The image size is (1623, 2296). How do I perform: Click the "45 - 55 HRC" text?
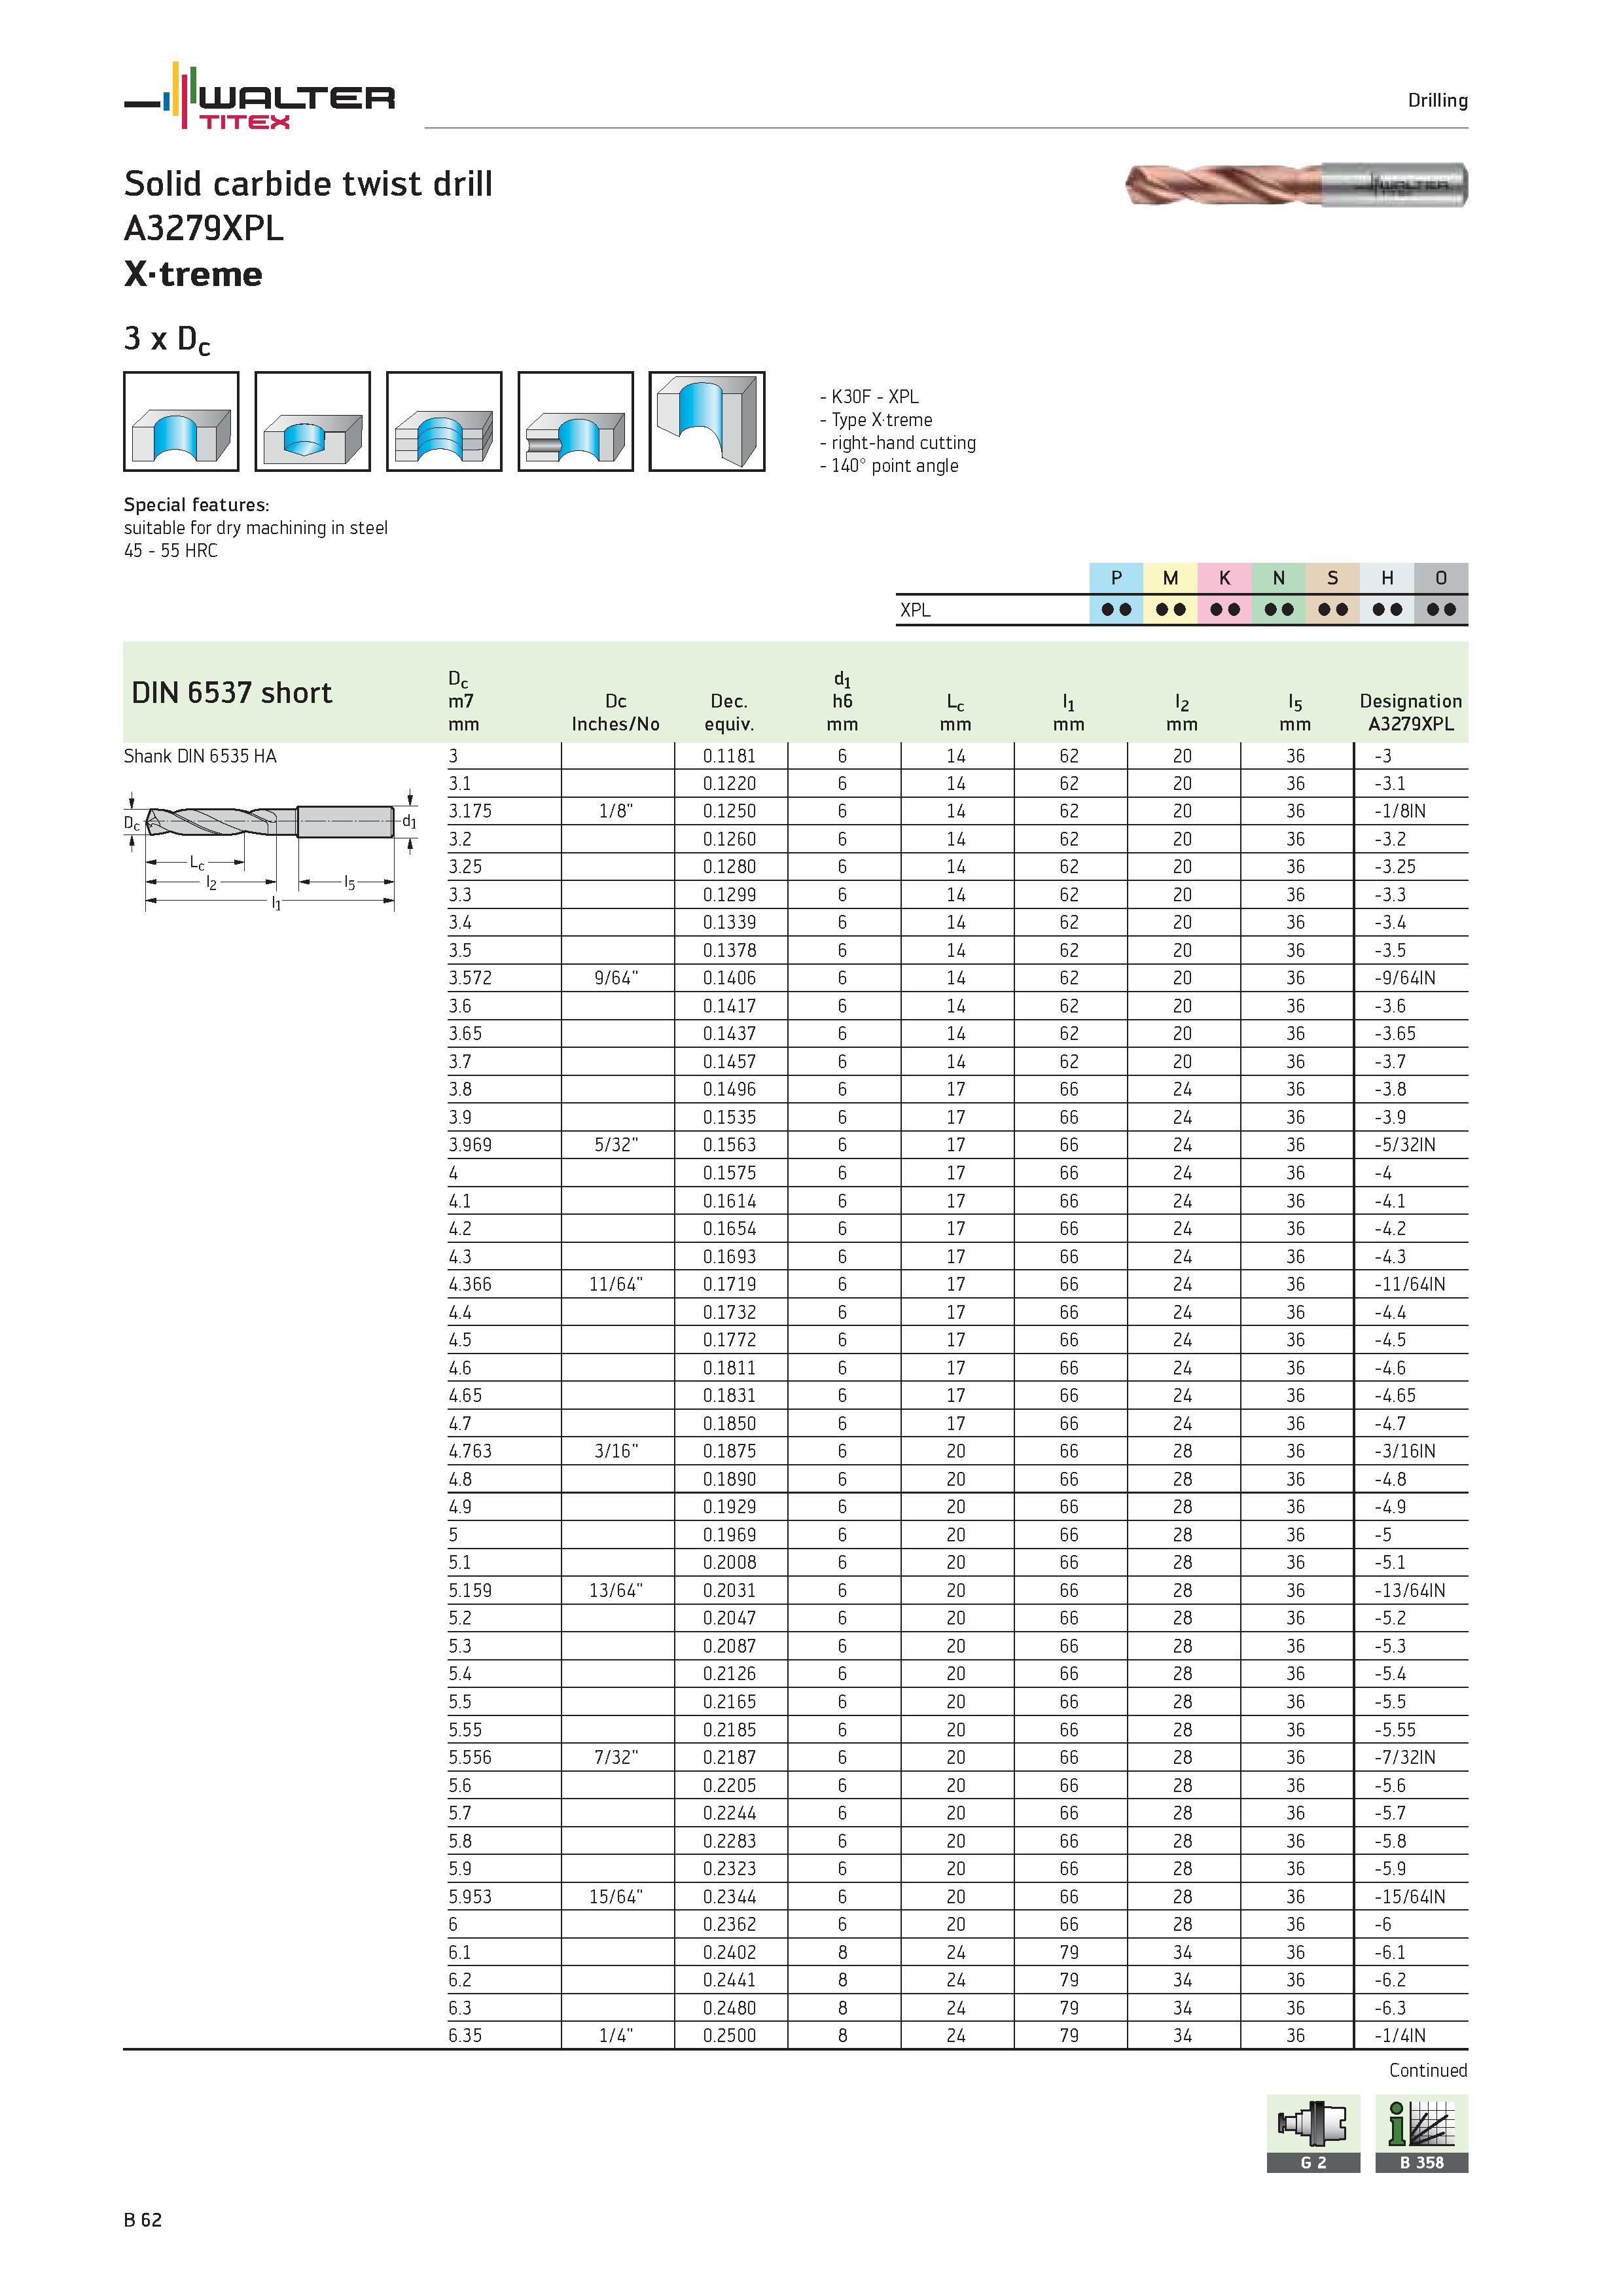click(x=171, y=551)
